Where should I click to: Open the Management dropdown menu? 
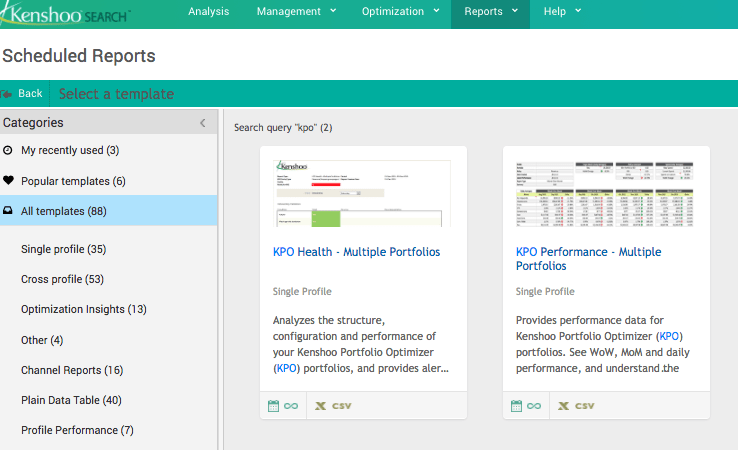[297, 11]
